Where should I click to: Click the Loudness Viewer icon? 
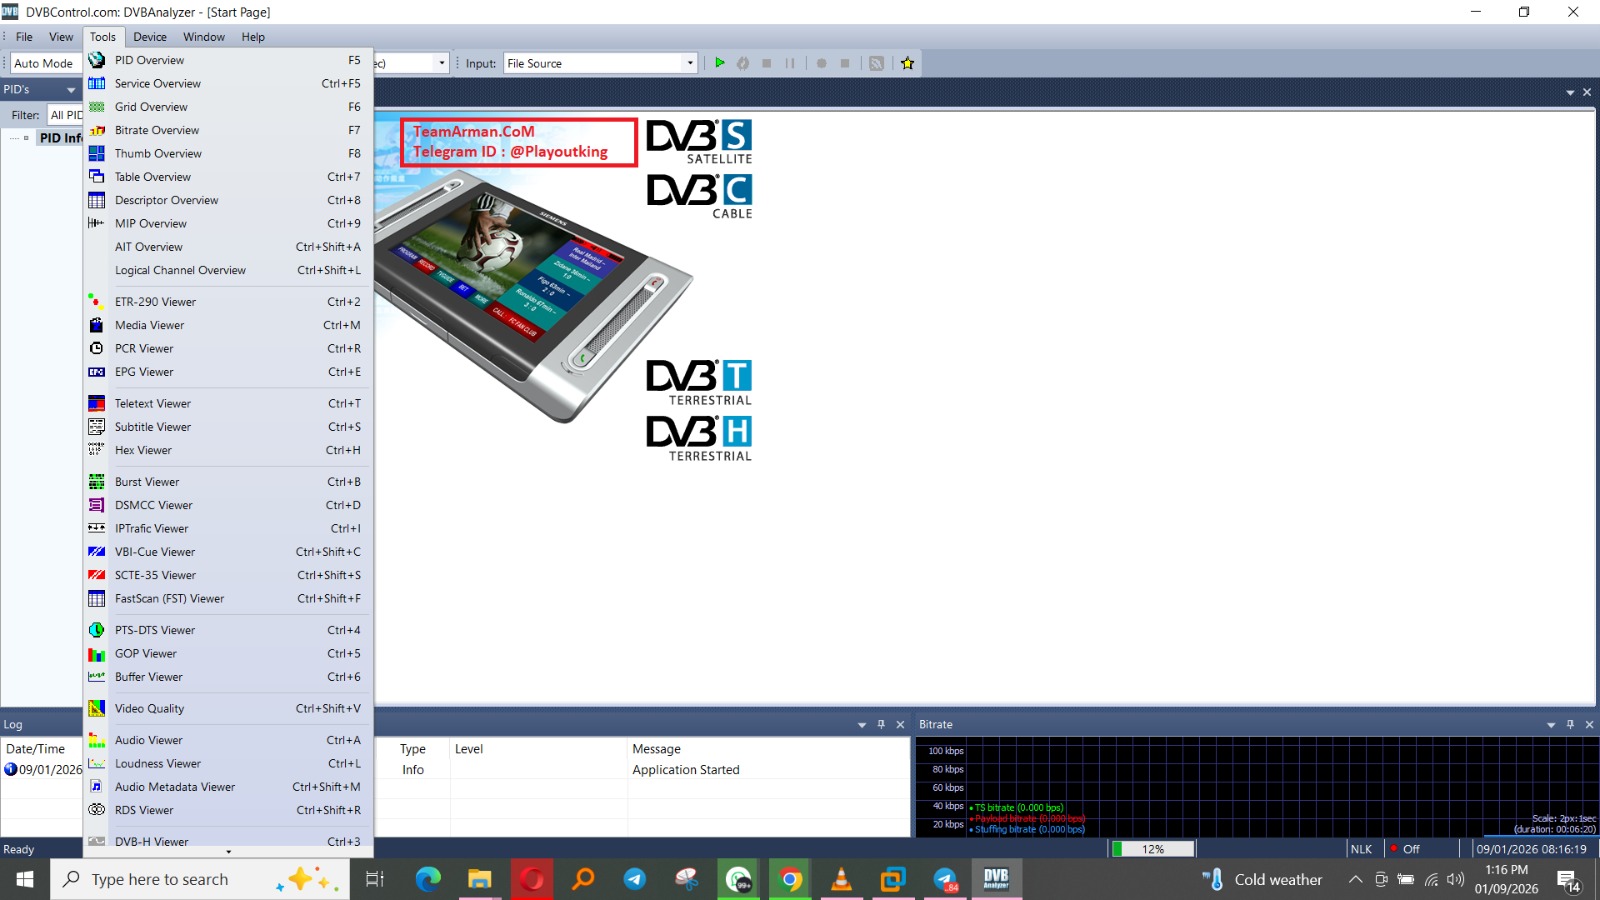click(97, 764)
